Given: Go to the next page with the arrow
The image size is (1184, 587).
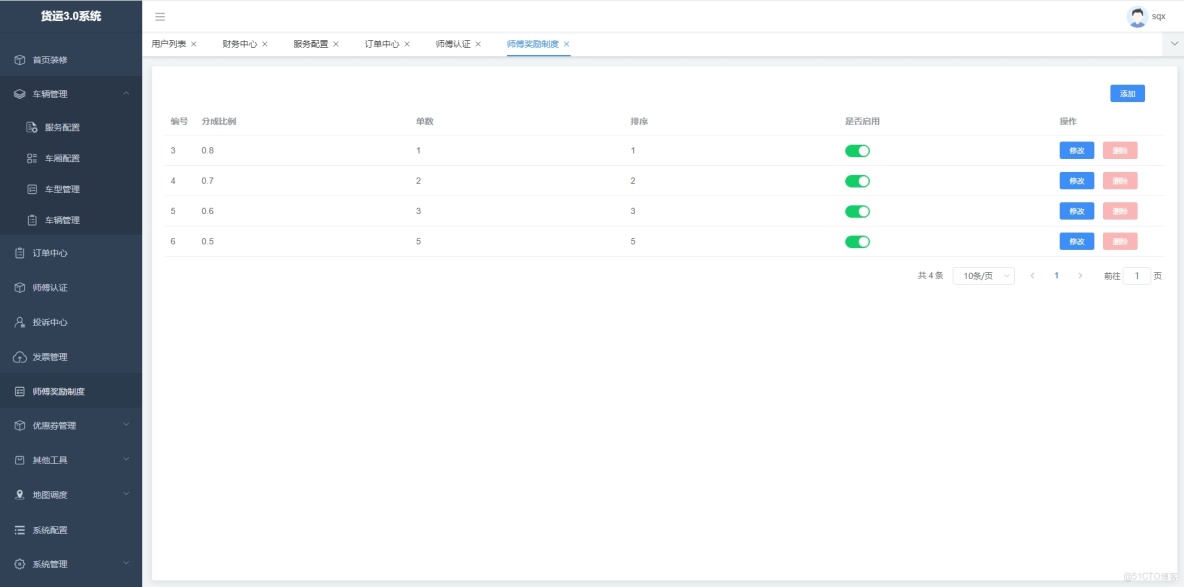Looking at the screenshot, I should [1080, 275].
